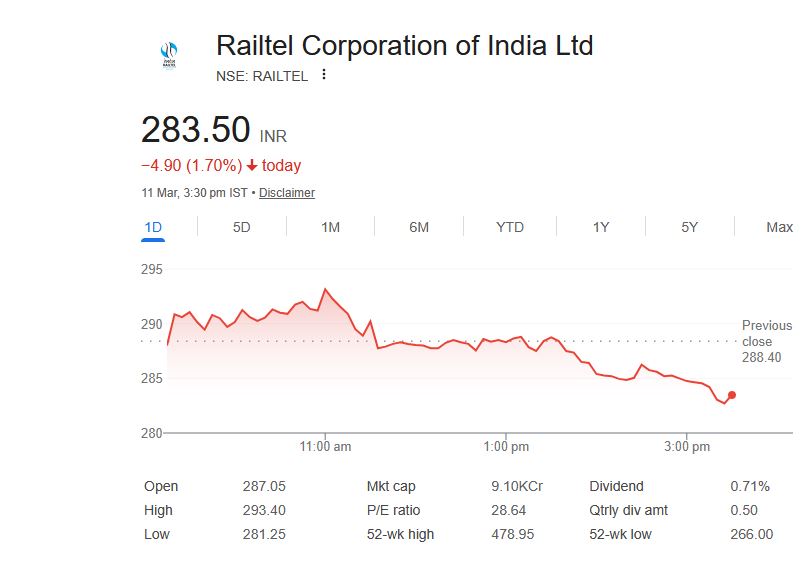Click the Railtel Corporation of India Ltd title
The image size is (808, 581).
pos(404,46)
